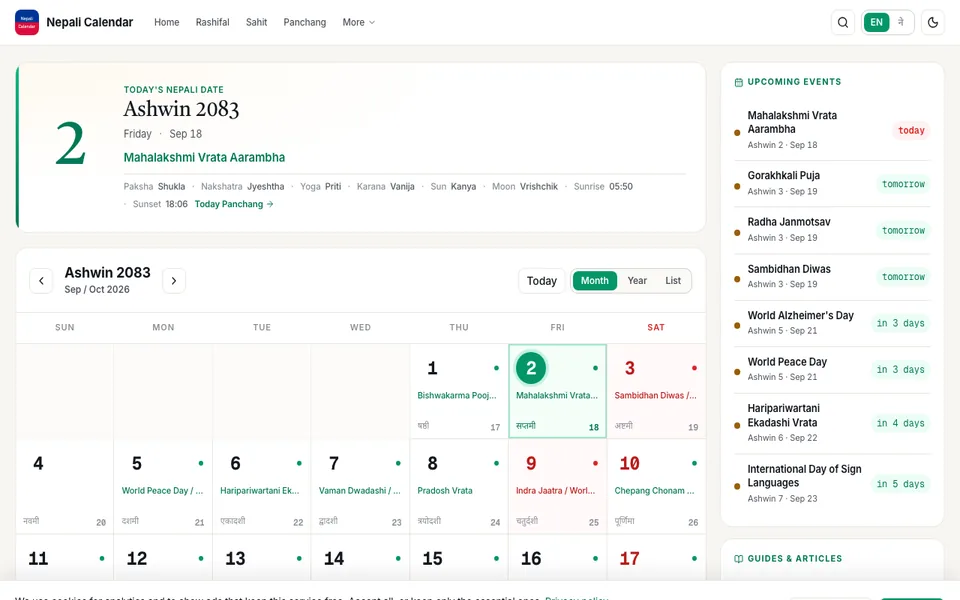Click the Nepali Calendar logo icon

(x=27, y=23)
